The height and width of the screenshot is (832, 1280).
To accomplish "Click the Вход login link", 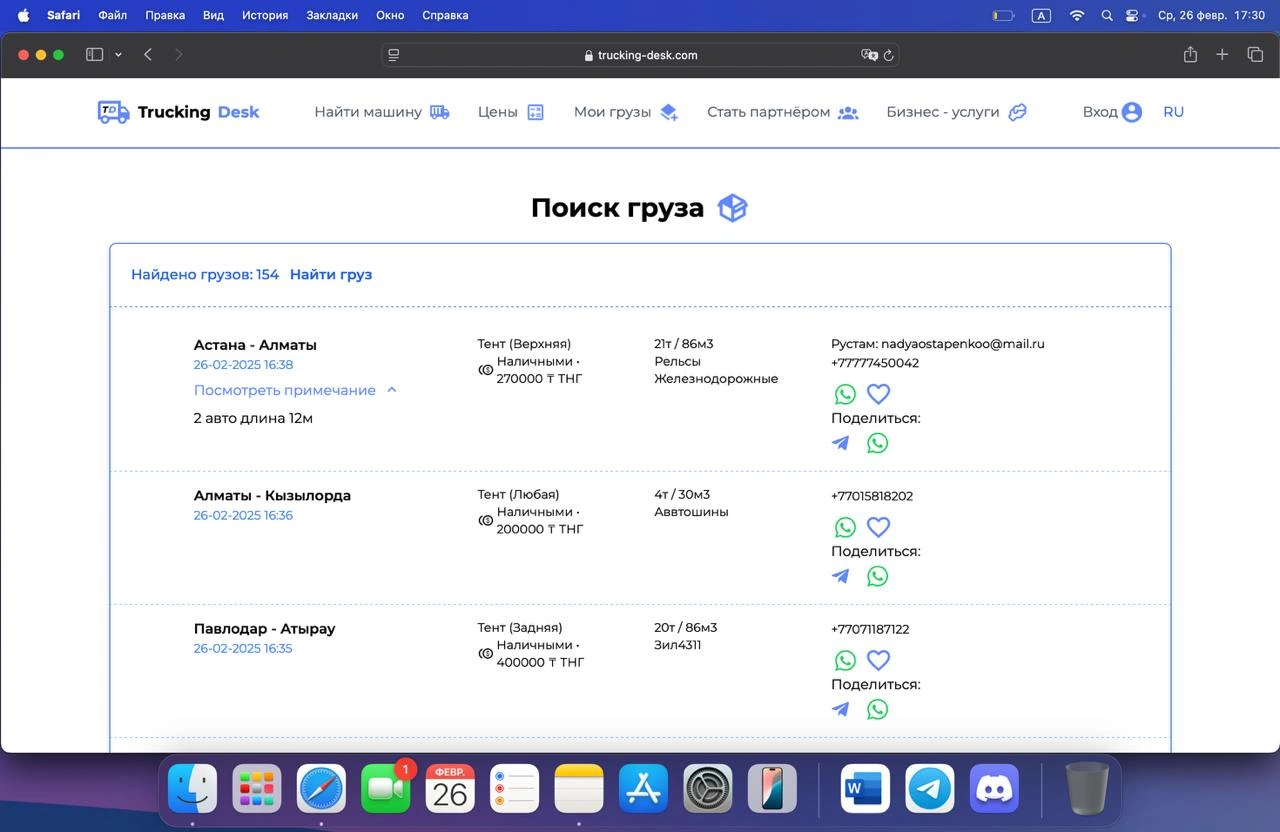I will [x=1112, y=112].
